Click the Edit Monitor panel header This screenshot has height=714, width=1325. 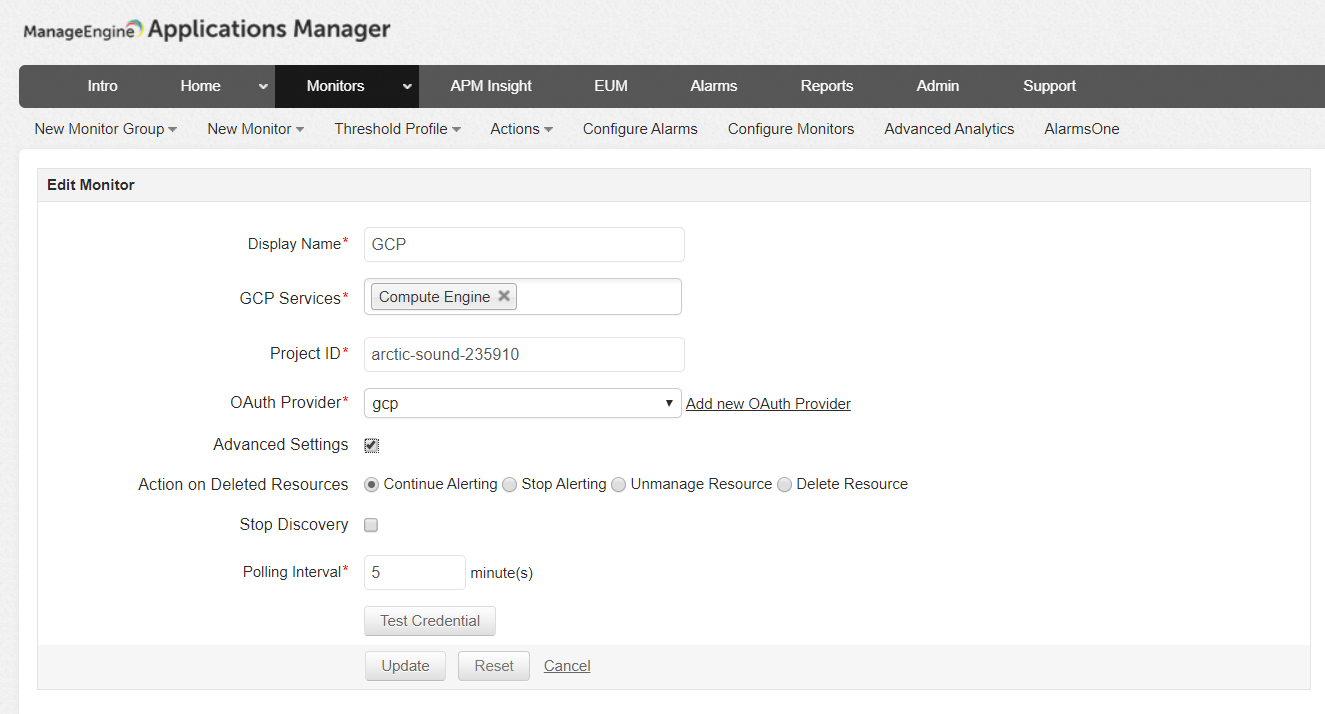674,185
